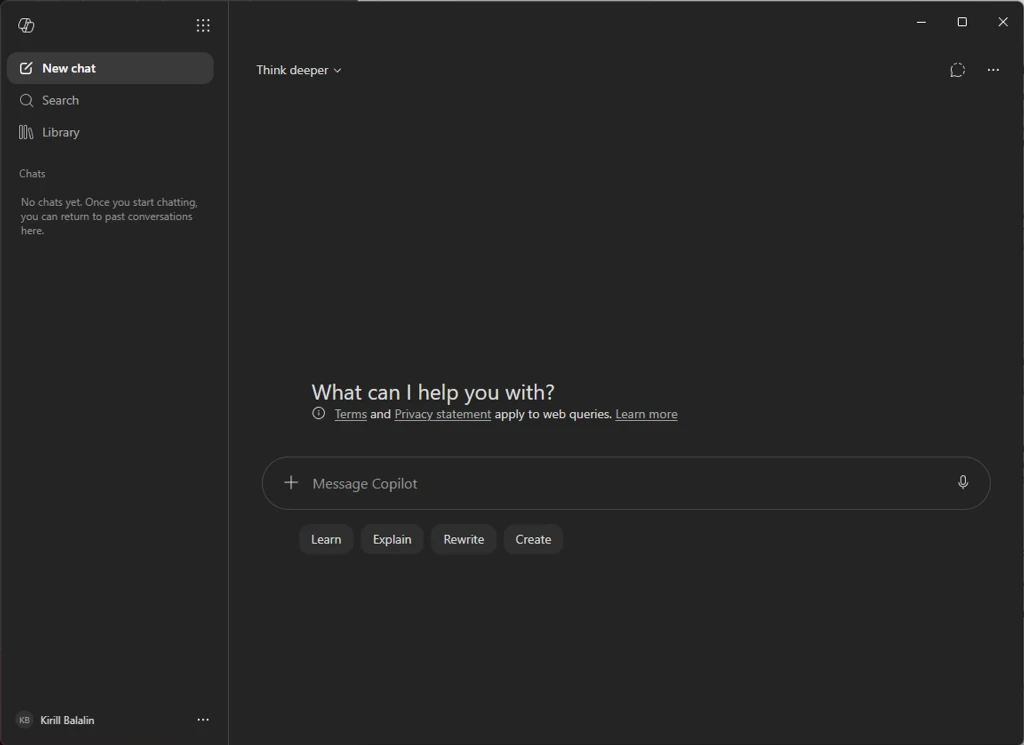Activate the microphone voice input

click(963, 483)
